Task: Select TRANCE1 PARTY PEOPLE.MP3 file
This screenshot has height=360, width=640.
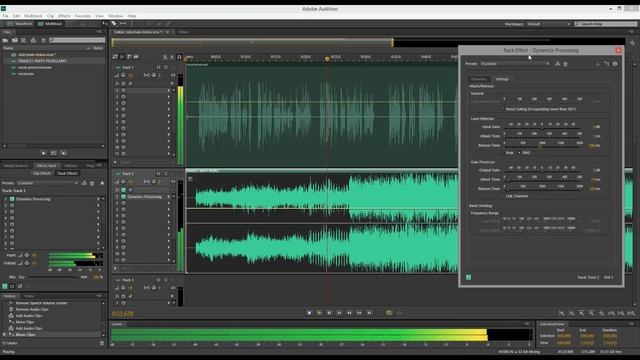Action: 42,61
